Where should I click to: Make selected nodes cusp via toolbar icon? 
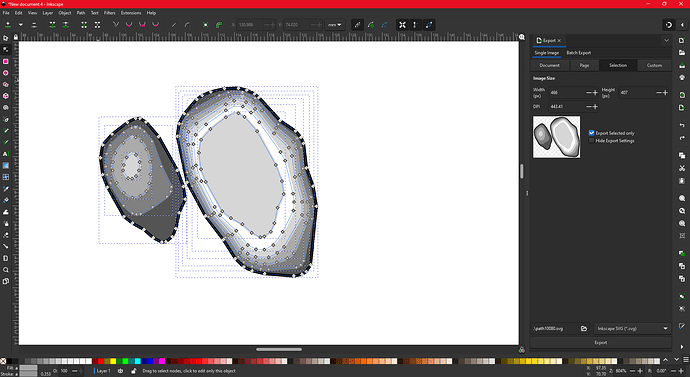point(116,25)
